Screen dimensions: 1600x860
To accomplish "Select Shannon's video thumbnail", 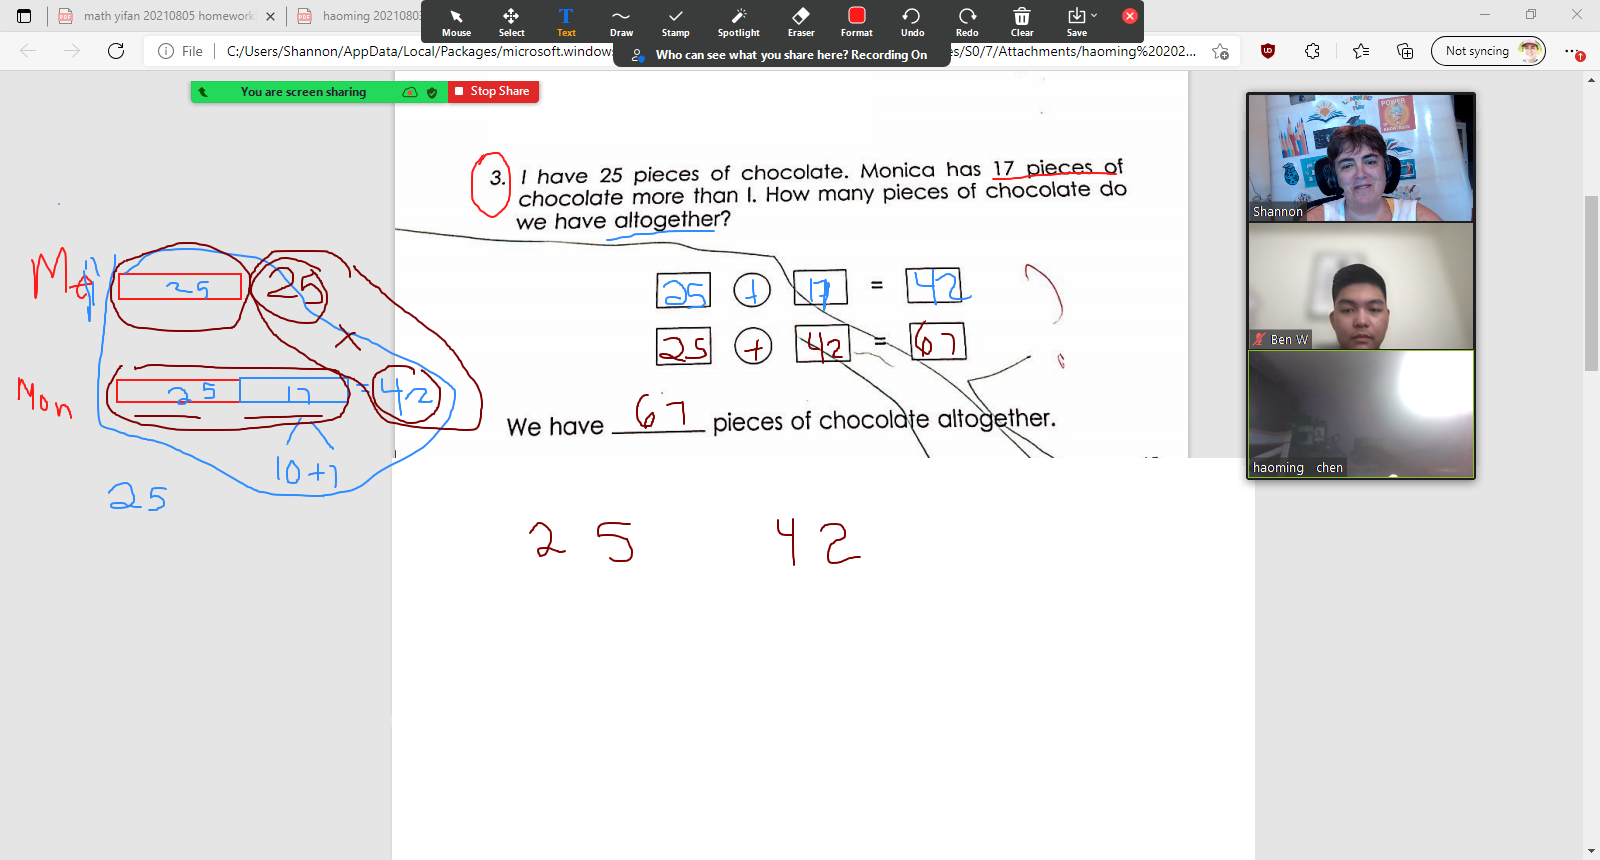I will point(1361,158).
